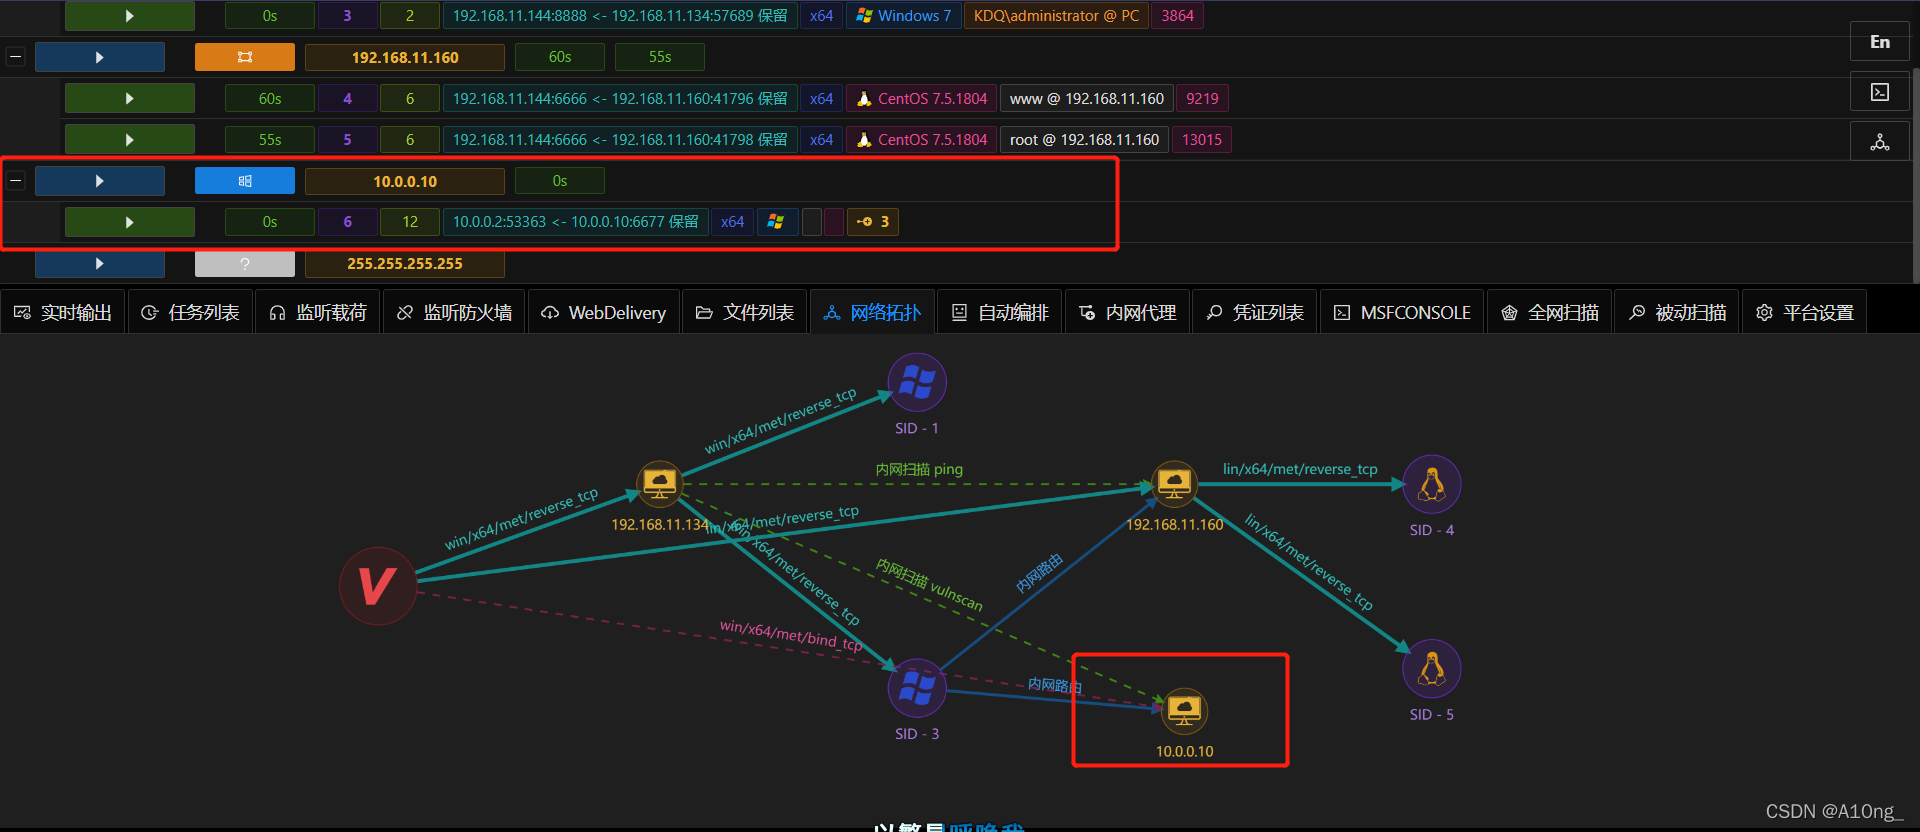Select host node 10.0.0.10 in topology
The height and width of the screenshot is (832, 1920).
[x=1184, y=711]
